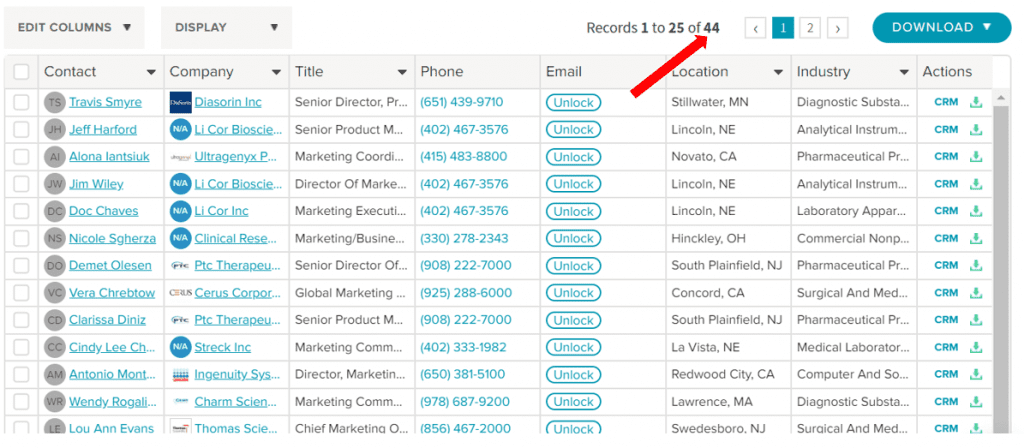This screenshot has height=448, width=1024.
Task: Click the Stillwater, MN location cell
Action: coord(710,103)
